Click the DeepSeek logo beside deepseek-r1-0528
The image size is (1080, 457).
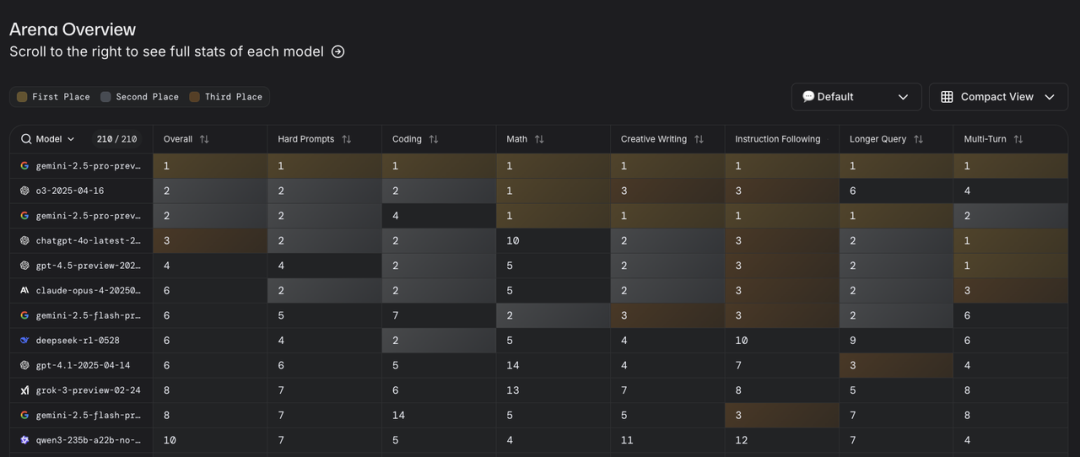25,341
